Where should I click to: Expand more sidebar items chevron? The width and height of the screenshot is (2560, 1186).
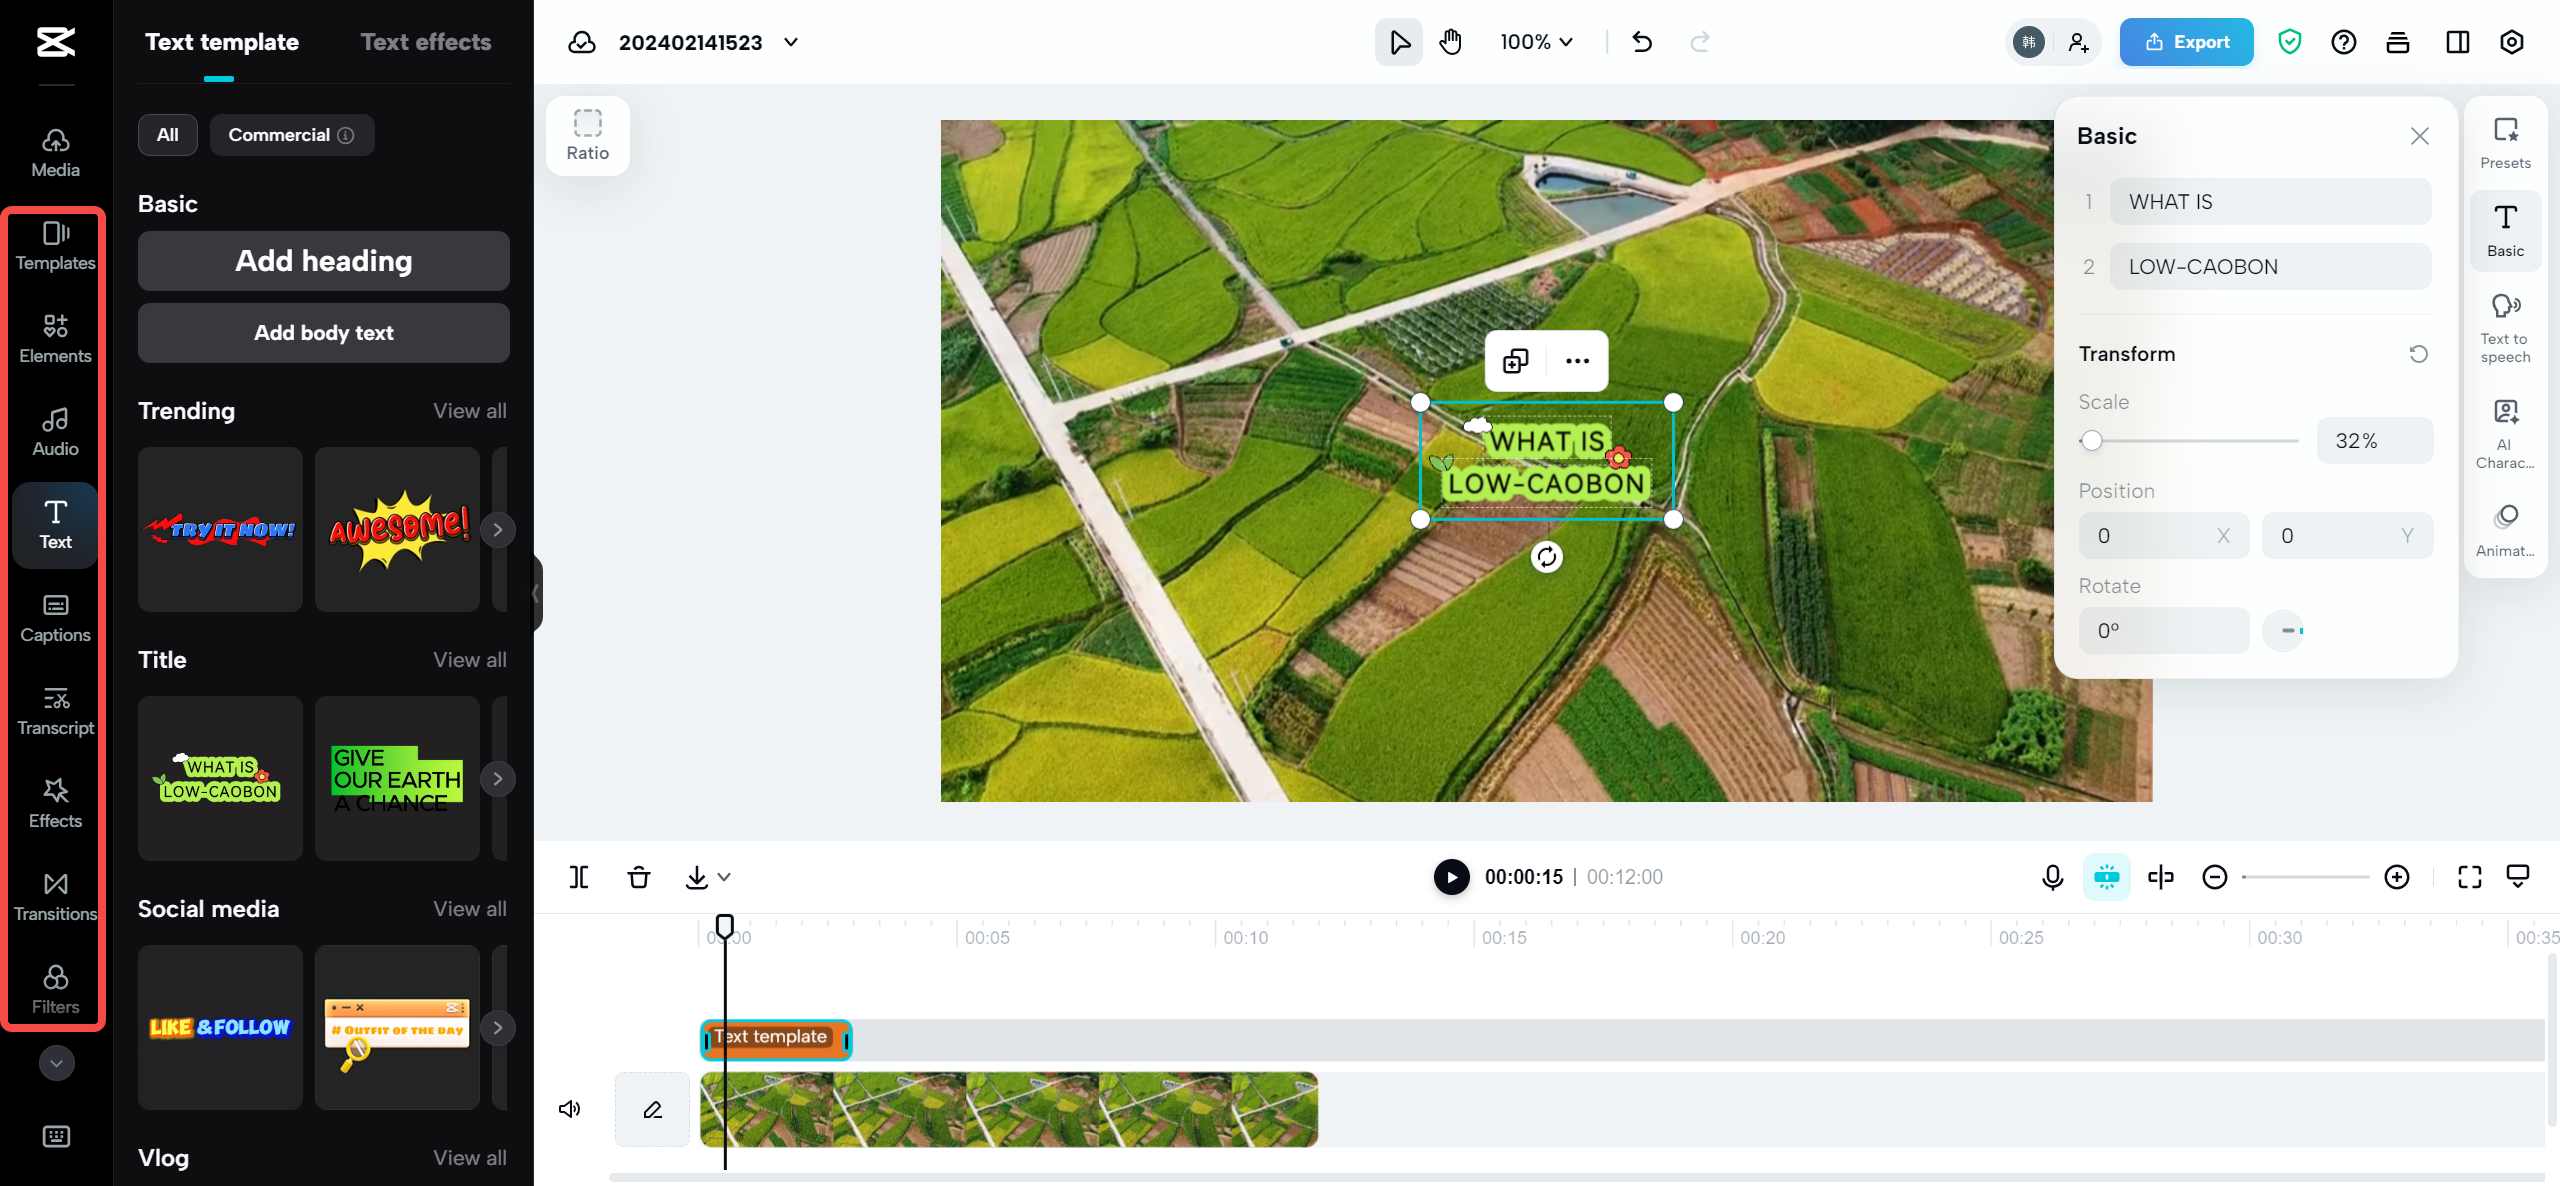56,1063
